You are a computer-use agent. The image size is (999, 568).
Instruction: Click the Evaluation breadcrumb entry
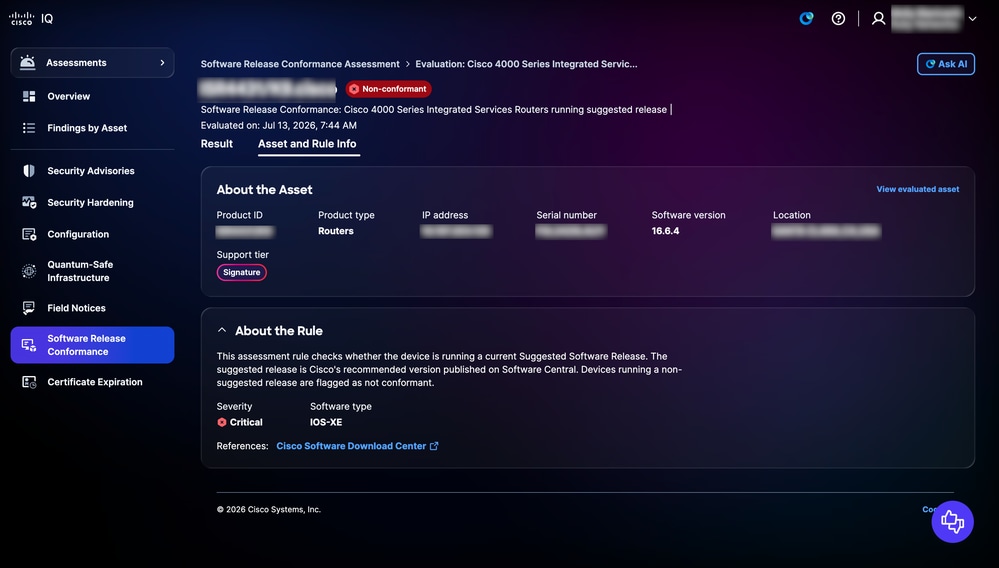[526, 64]
